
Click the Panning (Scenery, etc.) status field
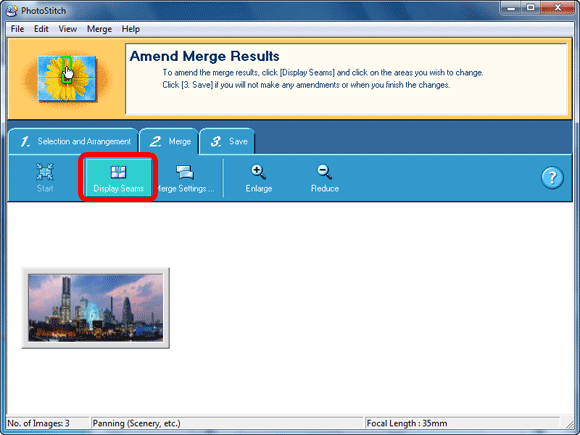227,423
